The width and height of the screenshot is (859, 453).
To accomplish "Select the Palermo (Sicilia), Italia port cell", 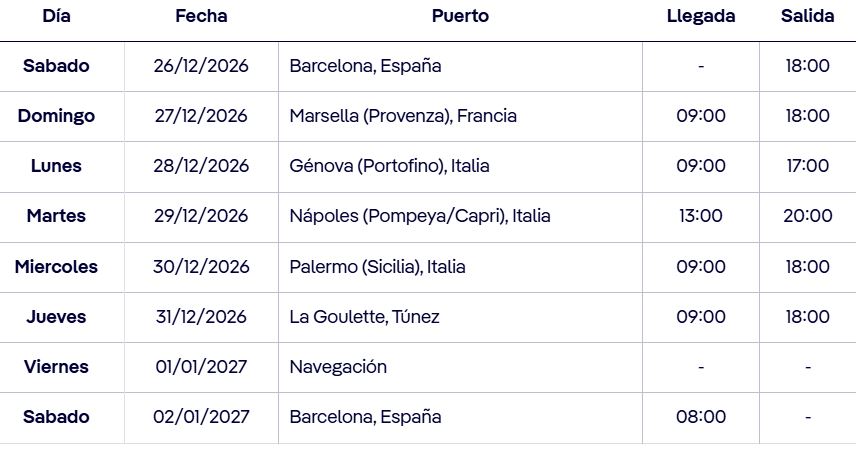I will [377, 267].
